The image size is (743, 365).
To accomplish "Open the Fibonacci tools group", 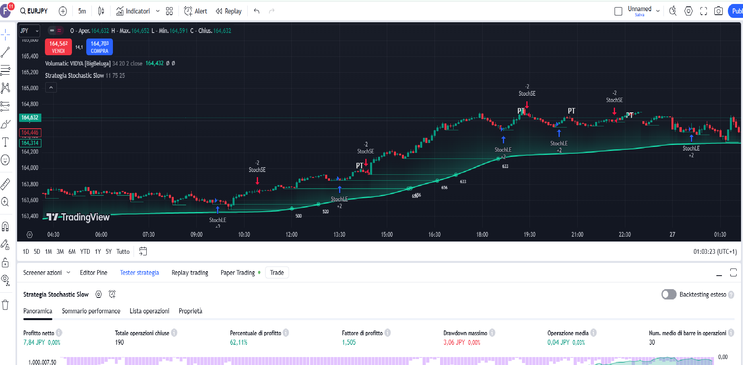I will 5,70.
